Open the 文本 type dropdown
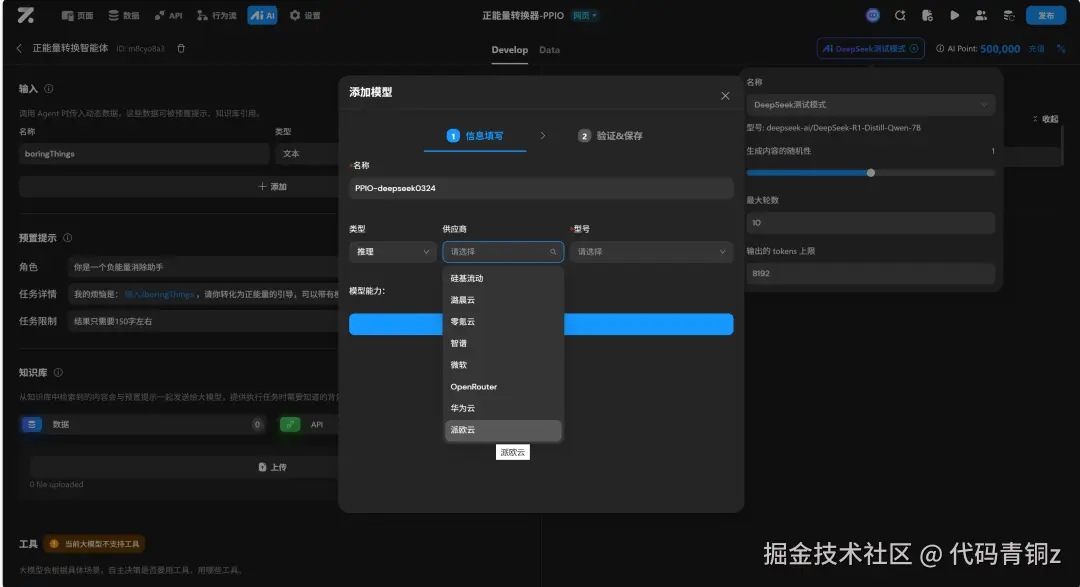1080x587 pixels. point(307,154)
